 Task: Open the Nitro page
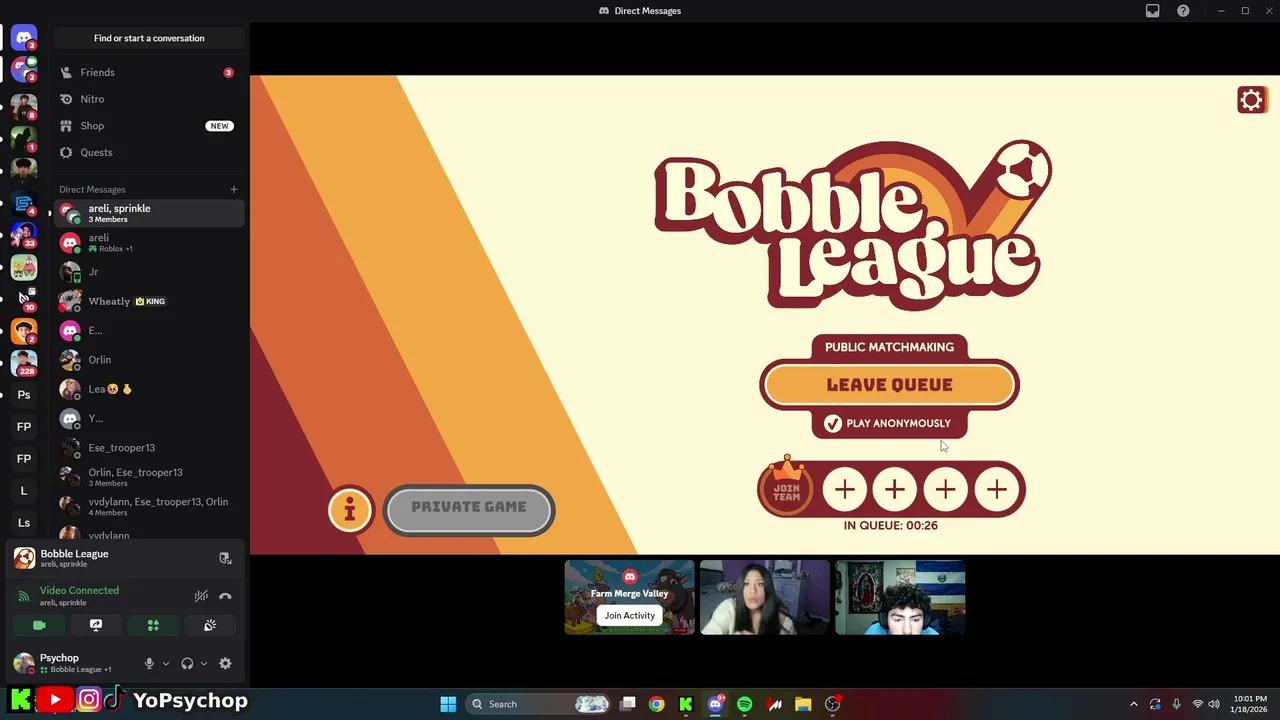149,99
